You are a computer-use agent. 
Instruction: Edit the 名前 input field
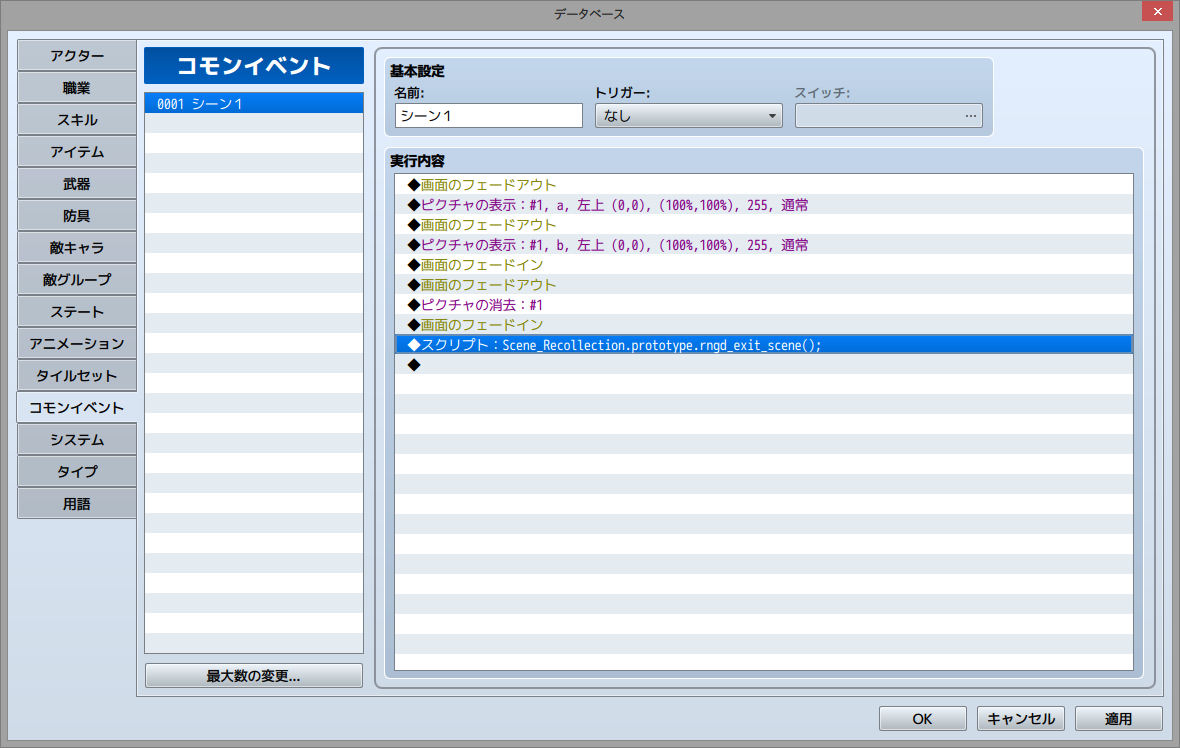pos(488,116)
